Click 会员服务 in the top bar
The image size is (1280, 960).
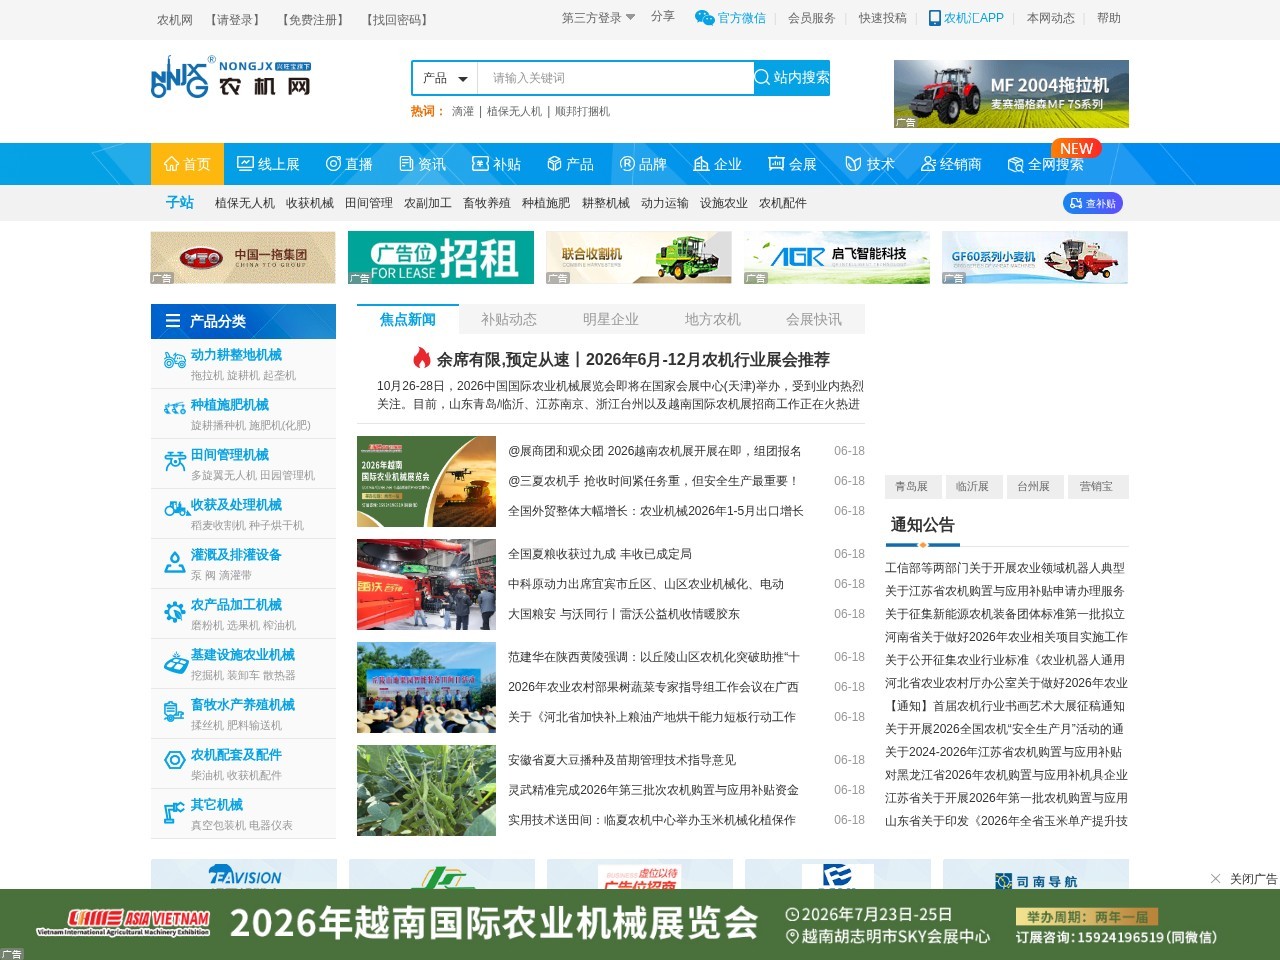pyautogui.click(x=811, y=18)
